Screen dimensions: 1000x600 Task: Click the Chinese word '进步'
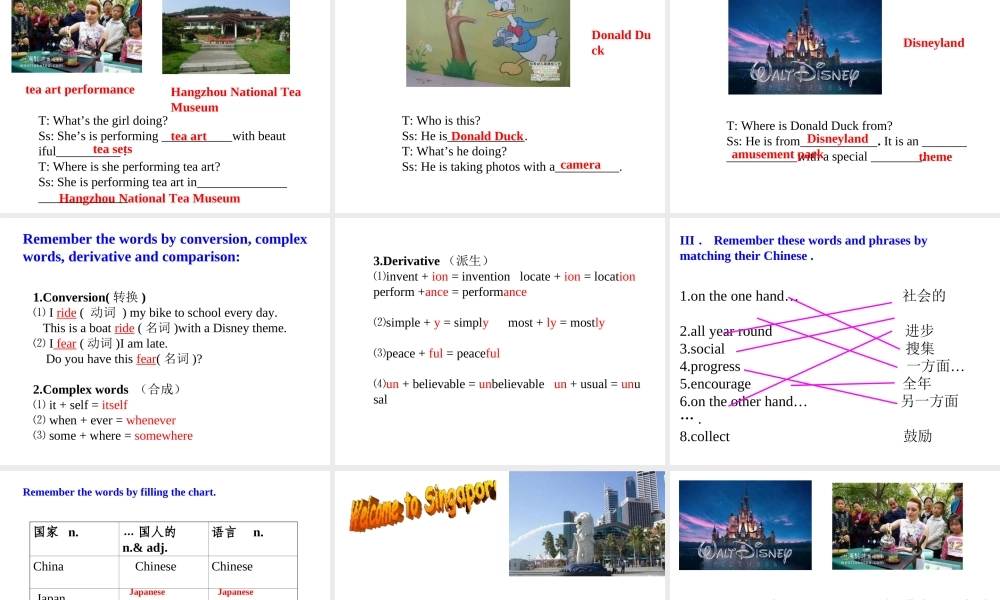coord(919,330)
